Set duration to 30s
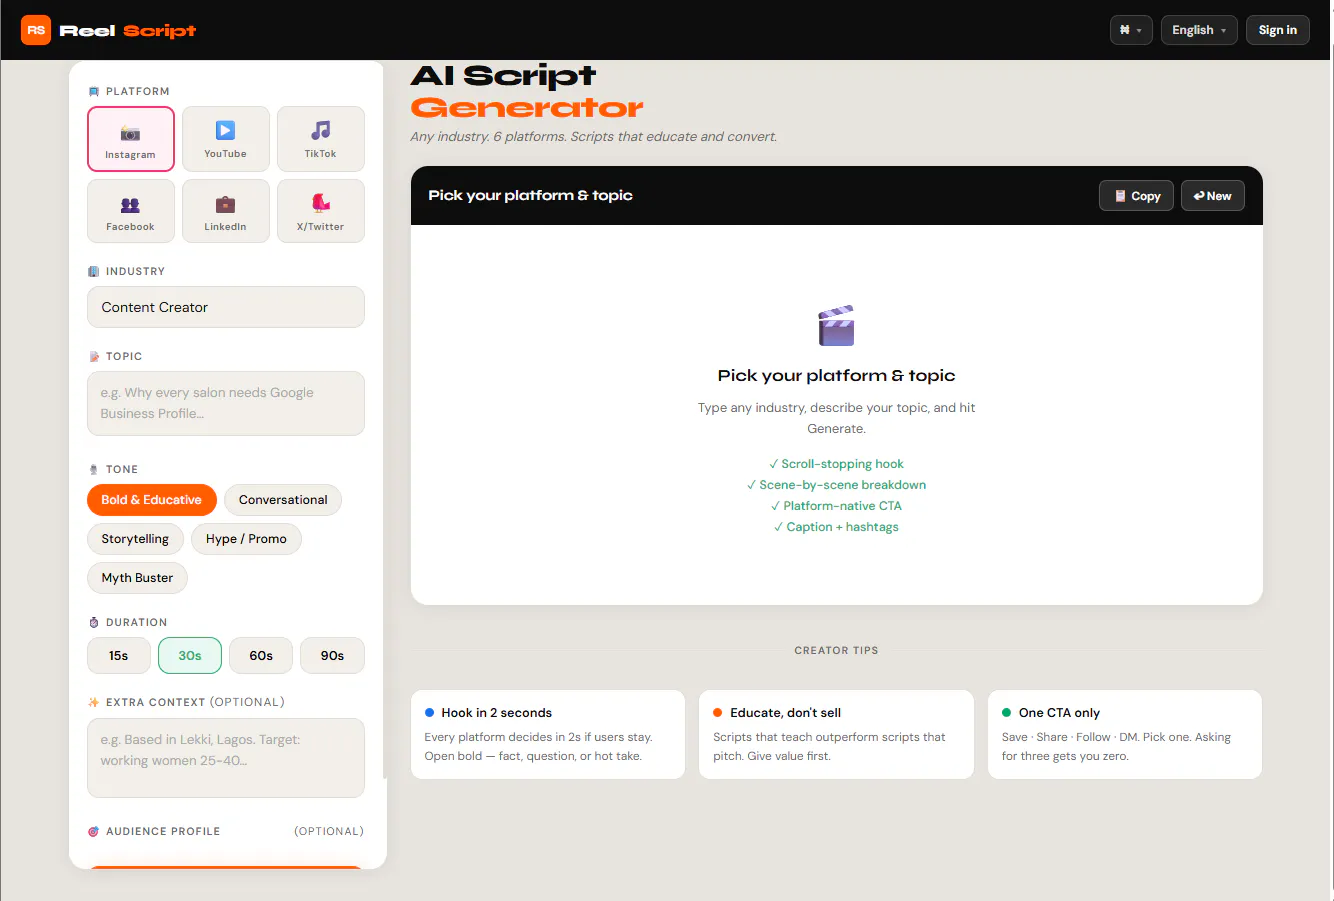1334x901 pixels. pyautogui.click(x=190, y=656)
